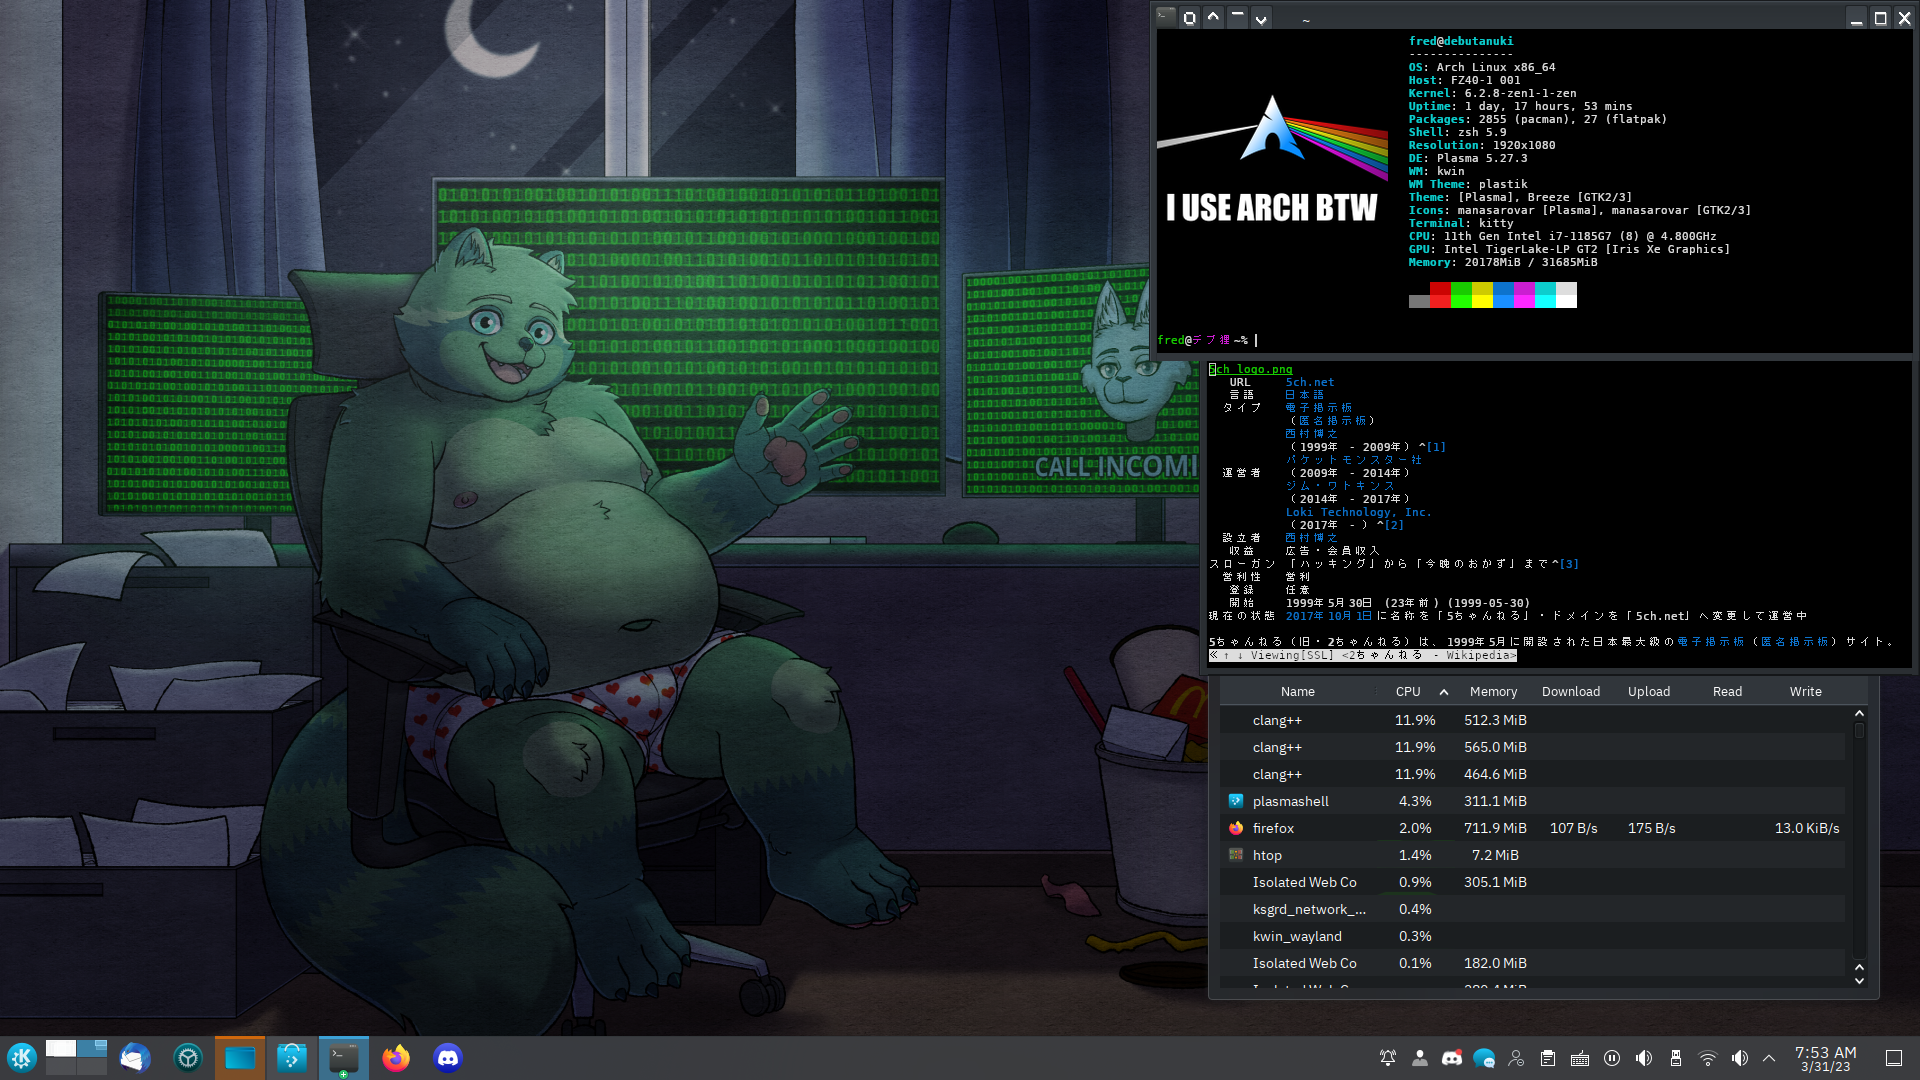Switch desktops using the pager widget

tap(76, 1058)
